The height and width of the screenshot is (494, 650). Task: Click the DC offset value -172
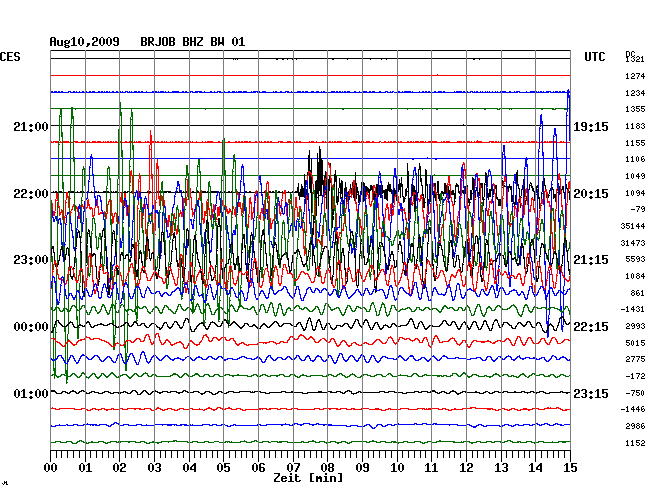(x=635, y=376)
